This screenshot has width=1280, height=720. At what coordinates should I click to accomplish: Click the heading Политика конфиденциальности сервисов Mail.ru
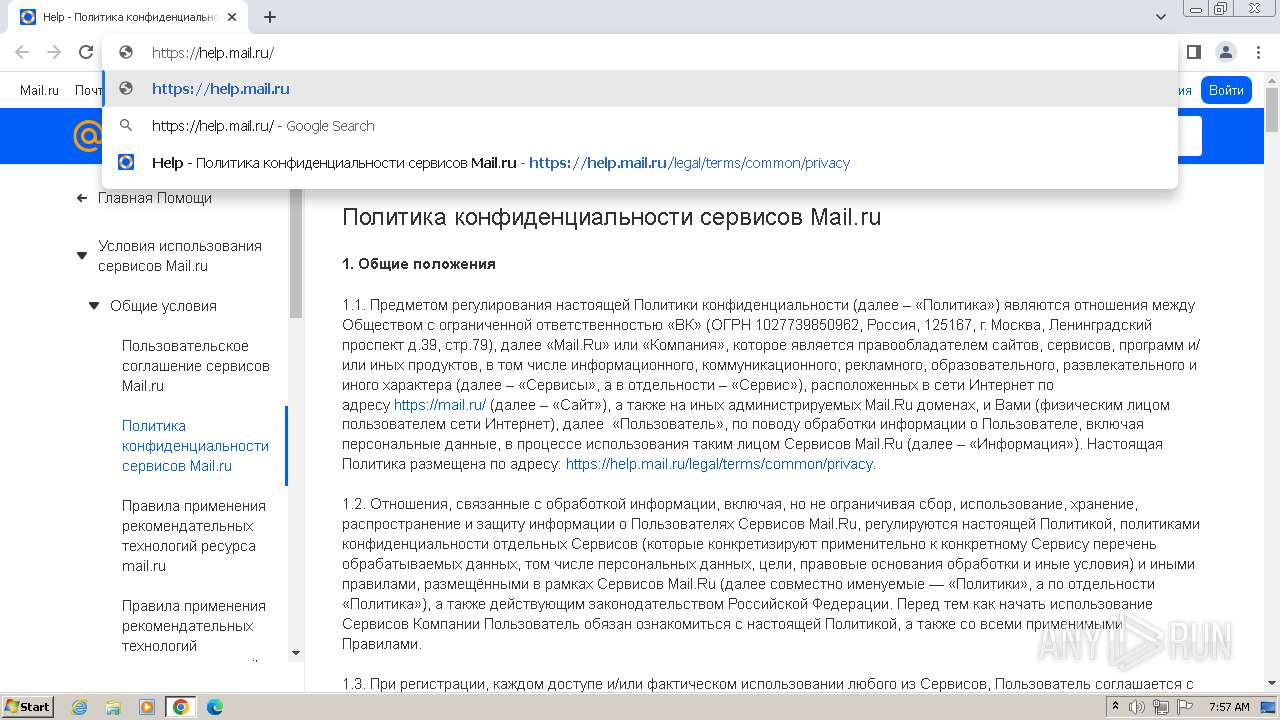click(x=611, y=217)
